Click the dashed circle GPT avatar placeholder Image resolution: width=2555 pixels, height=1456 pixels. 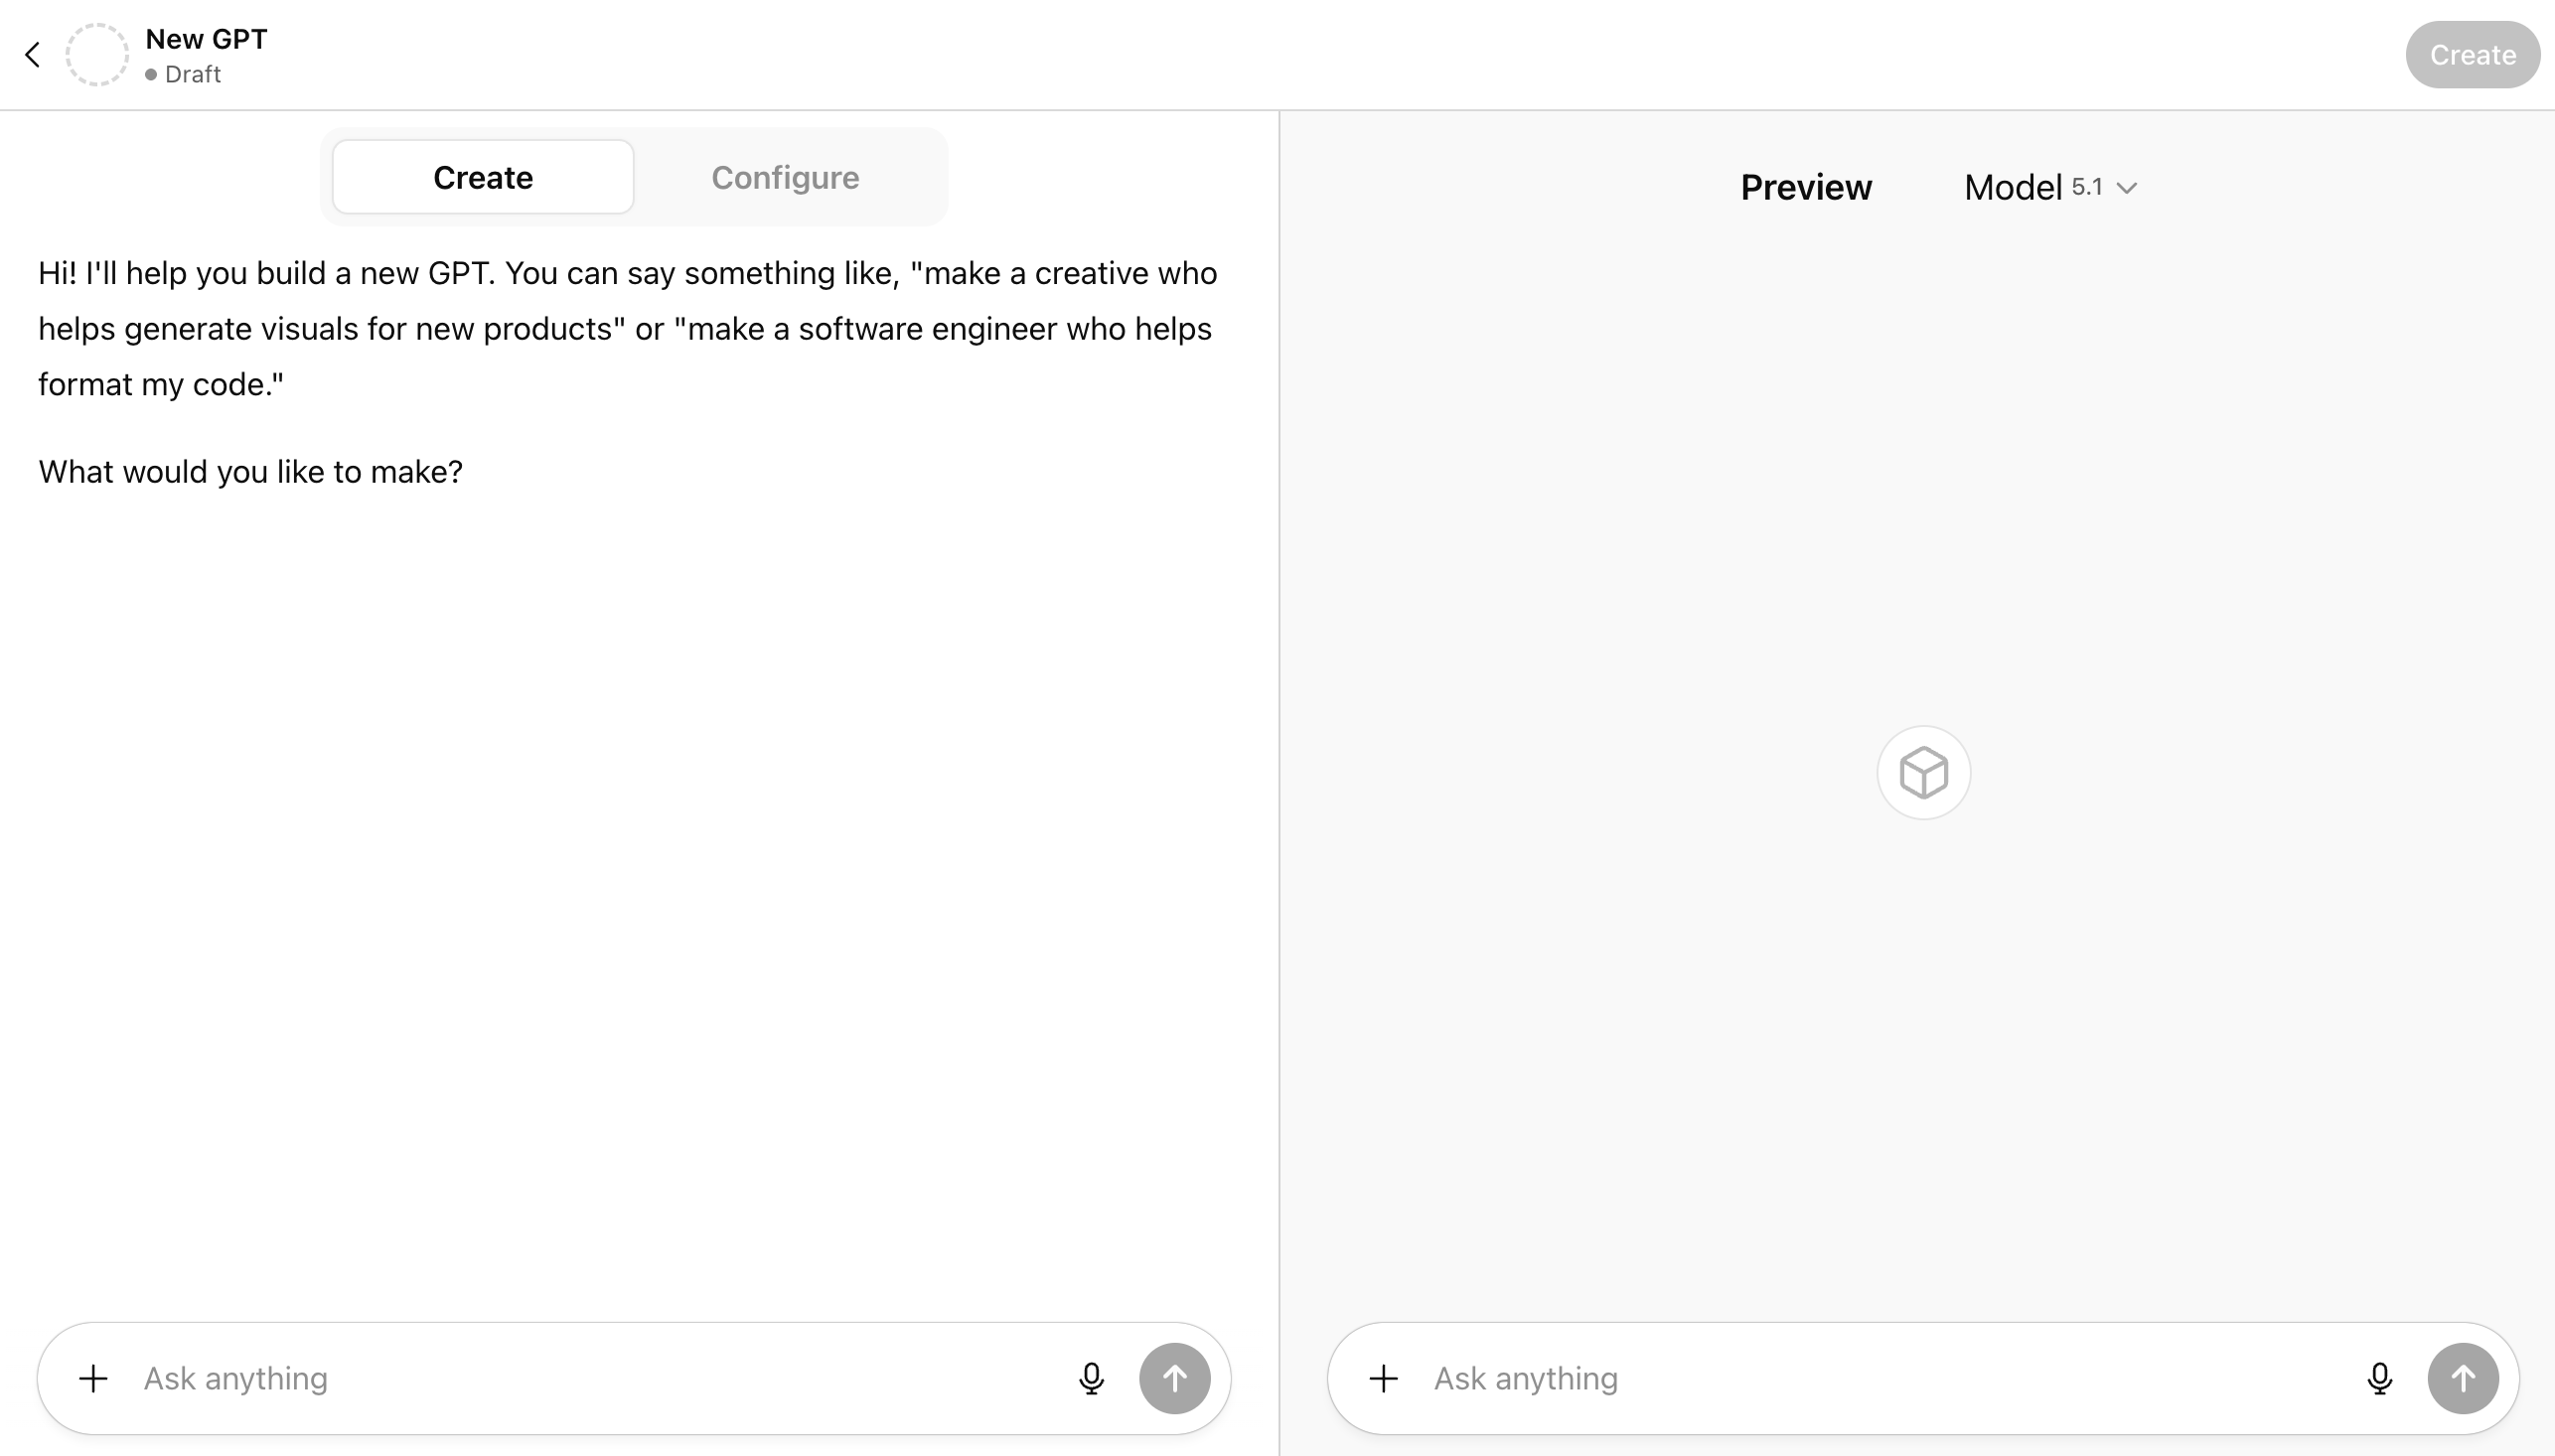coord(97,55)
